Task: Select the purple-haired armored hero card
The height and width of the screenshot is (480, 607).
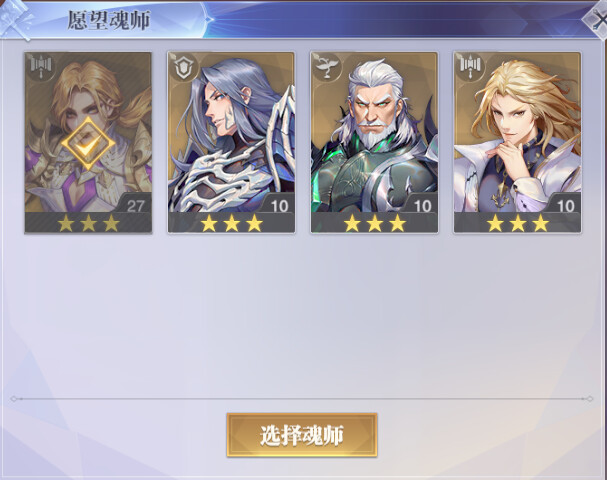Action: coord(231,142)
